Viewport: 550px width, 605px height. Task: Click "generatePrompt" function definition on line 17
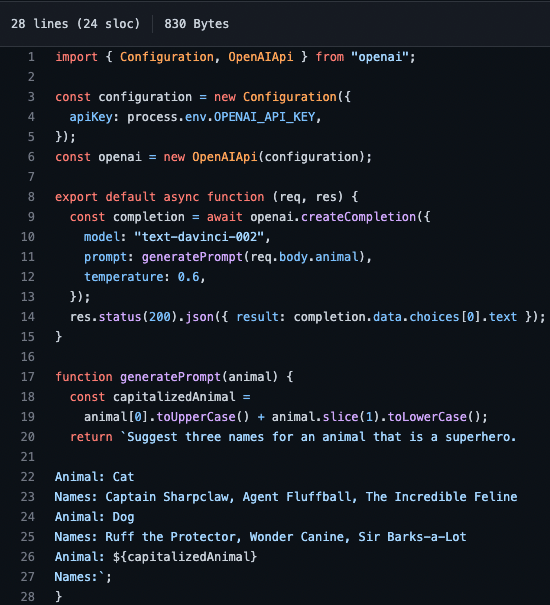(x=171, y=377)
